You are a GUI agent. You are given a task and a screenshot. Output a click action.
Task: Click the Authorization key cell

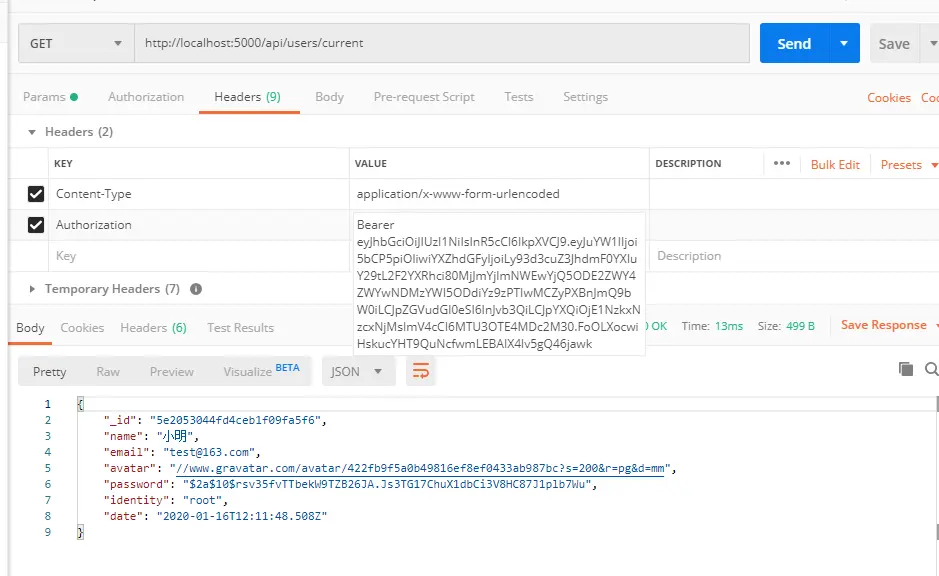click(199, 225)
